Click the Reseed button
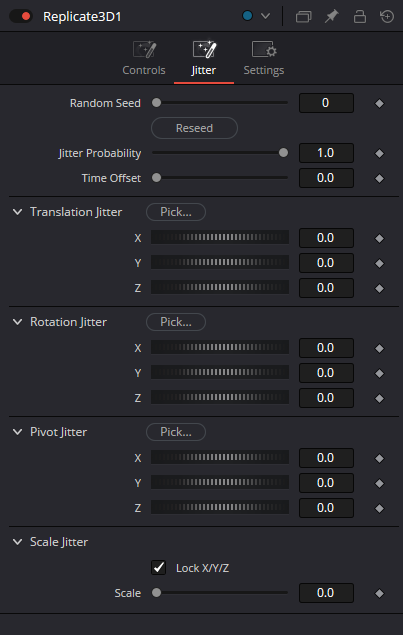The width and height of the screenshot is (403, 635). (194, 128)
